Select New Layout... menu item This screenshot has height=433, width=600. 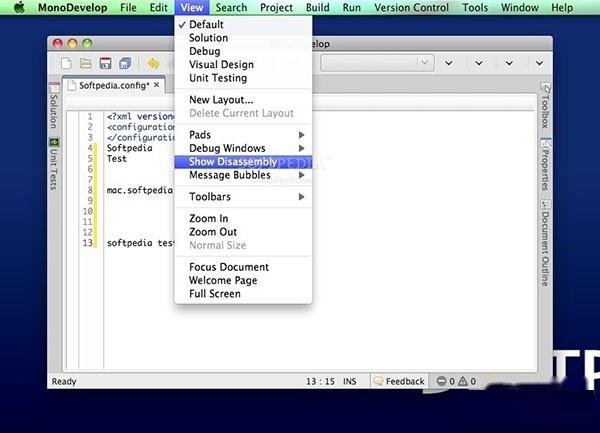(243, 100)
